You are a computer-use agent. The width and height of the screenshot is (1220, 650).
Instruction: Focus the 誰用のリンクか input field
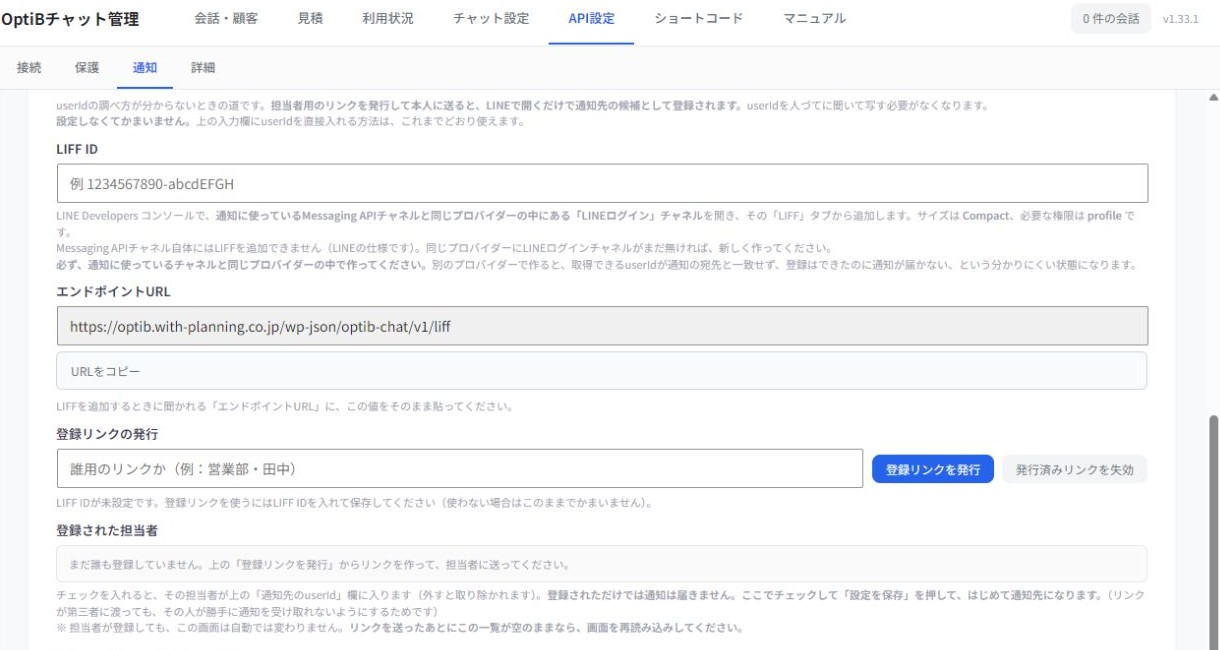(460, 468)
